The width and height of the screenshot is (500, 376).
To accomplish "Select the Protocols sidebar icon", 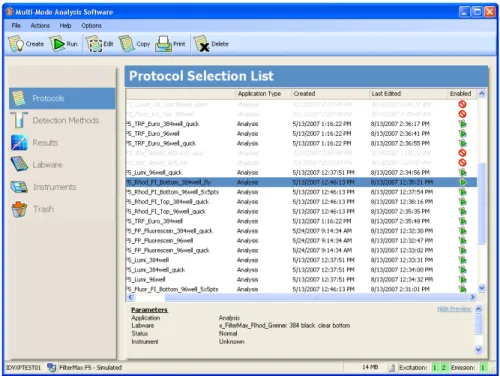I will click(19, 98).
